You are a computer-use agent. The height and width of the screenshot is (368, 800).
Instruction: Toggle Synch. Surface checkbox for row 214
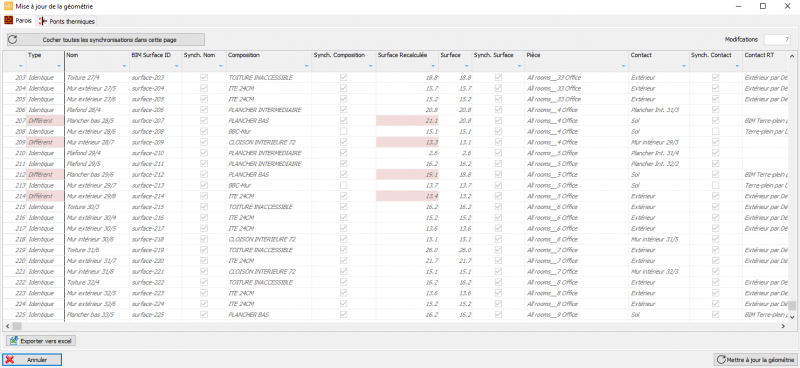(498, 195)
